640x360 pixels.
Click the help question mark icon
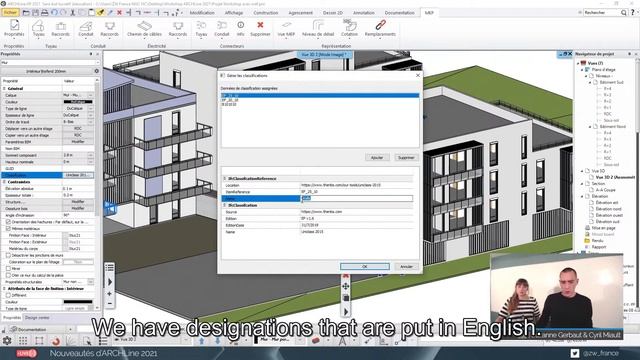(633, 13)
